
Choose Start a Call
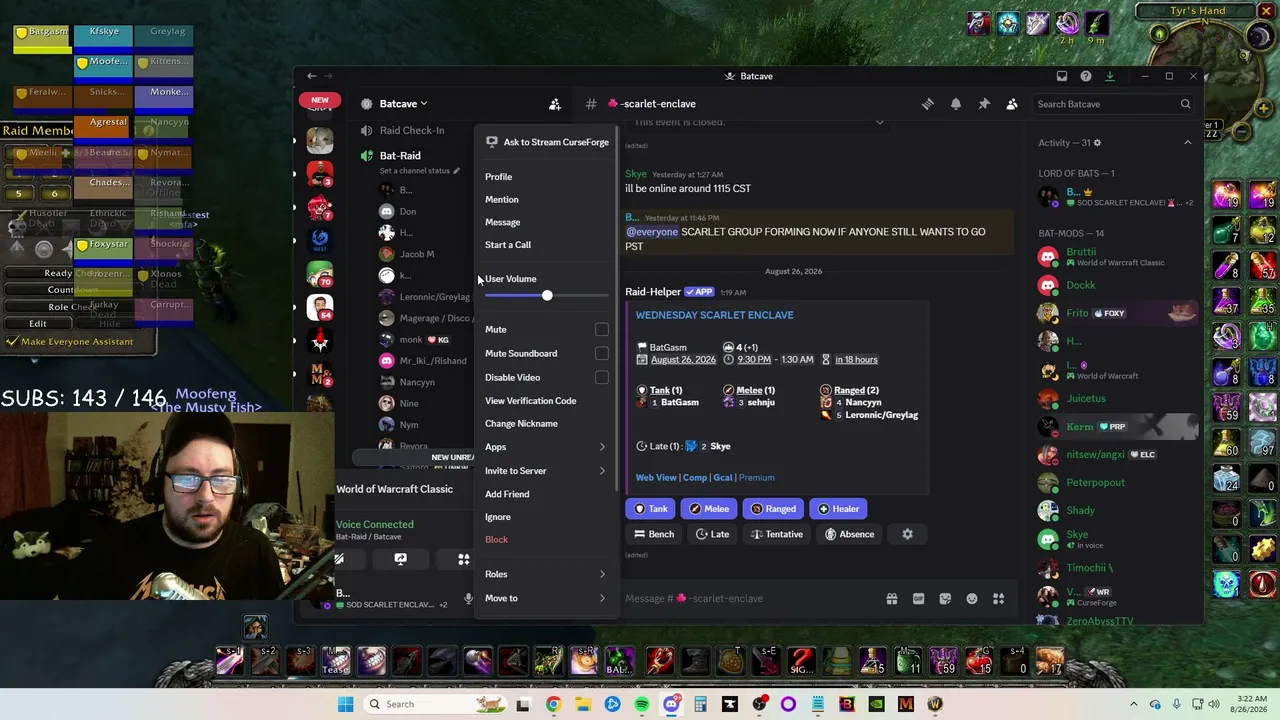point(547,245)
